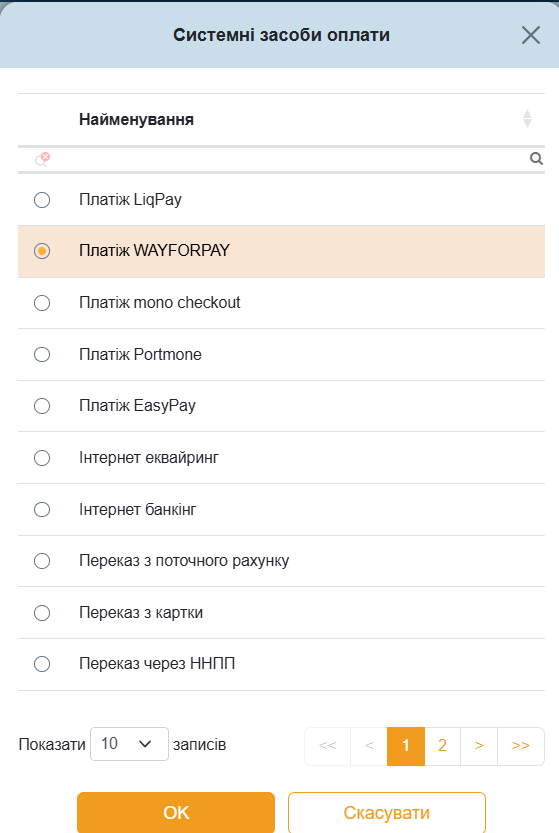Confirm selection with OK button
559x833 pixels.
[176, 812]
